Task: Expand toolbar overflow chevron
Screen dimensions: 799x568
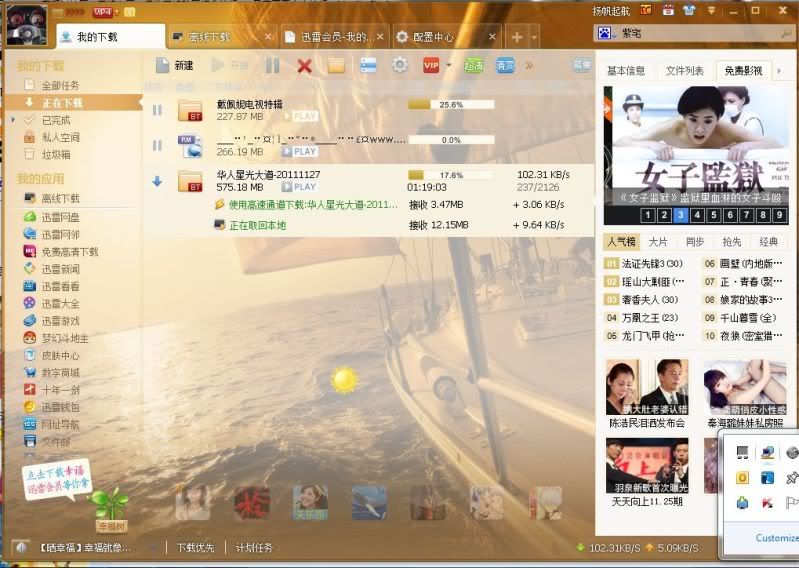Action: 529,65
